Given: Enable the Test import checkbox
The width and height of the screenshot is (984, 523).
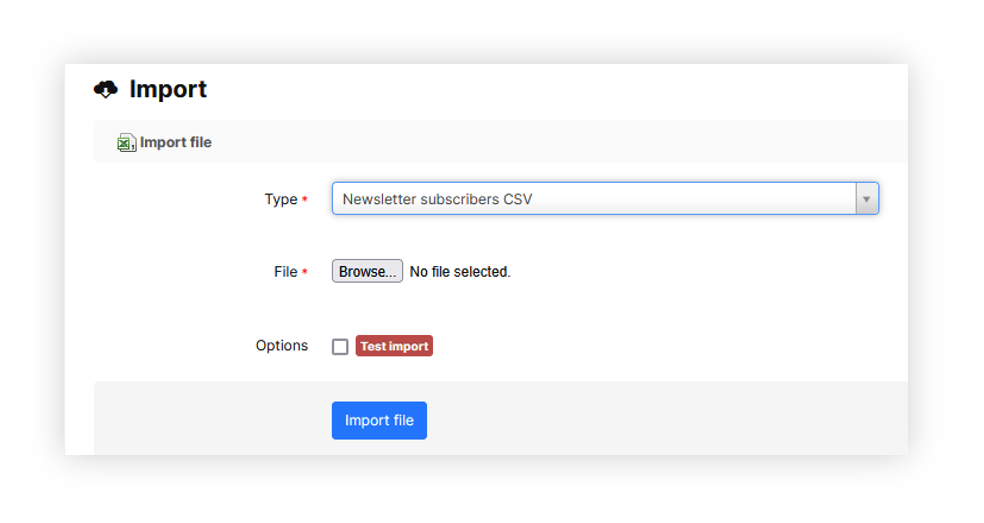Looking at the screenshot, I should tap(340, 347).
